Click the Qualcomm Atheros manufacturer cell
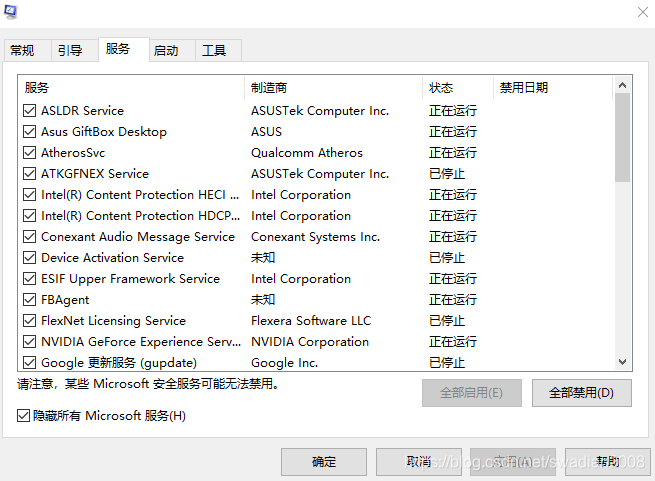 [x=307, y=153]
